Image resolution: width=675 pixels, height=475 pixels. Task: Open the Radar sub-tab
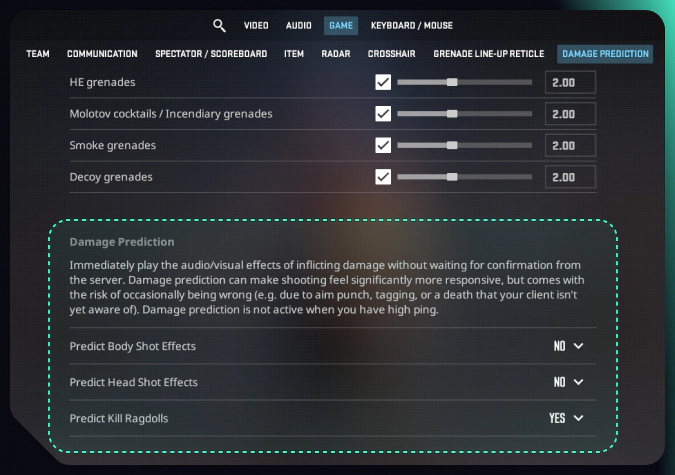(336, 54)
